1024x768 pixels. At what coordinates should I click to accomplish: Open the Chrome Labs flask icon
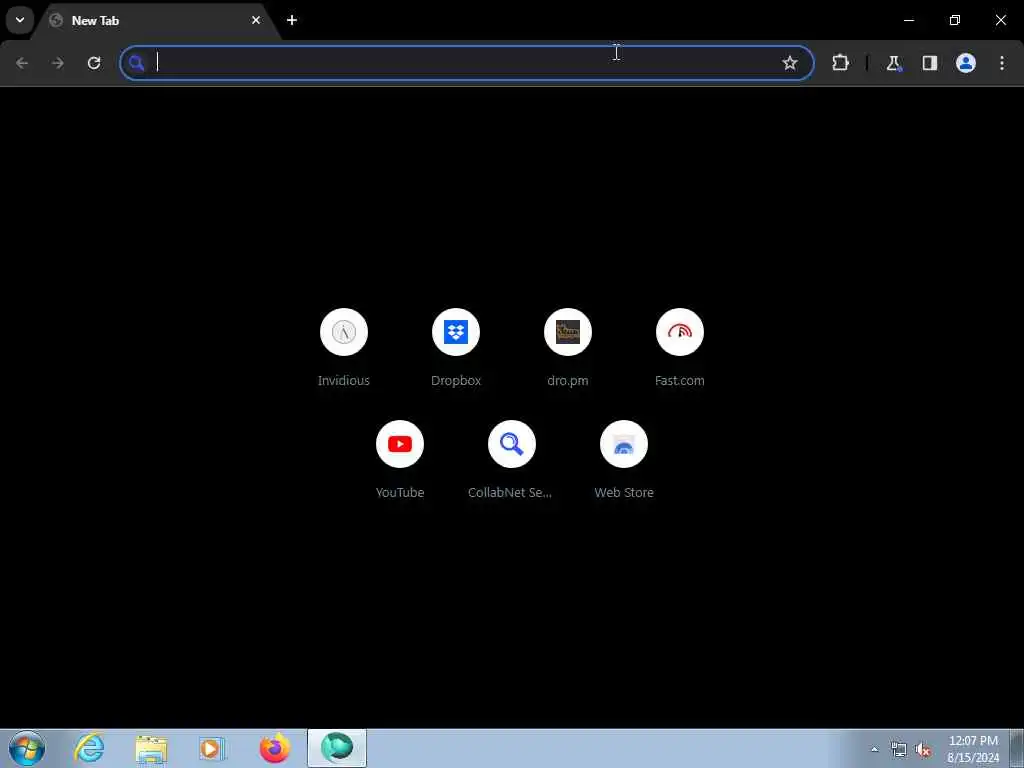pos(893,63)
